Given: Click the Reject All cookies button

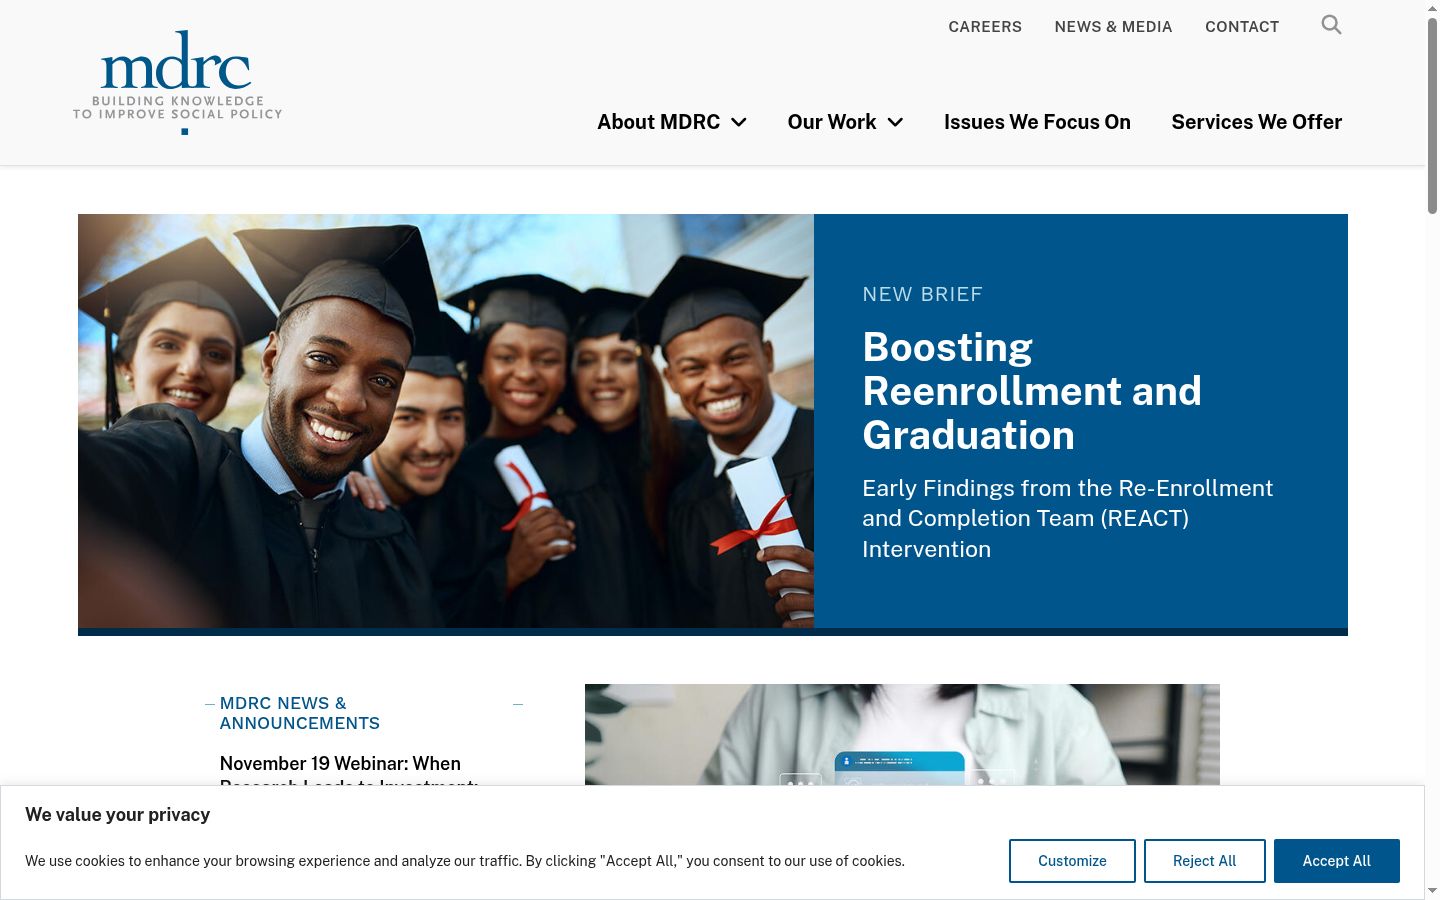Looking at the screenshot, I should click(1204, 861).
